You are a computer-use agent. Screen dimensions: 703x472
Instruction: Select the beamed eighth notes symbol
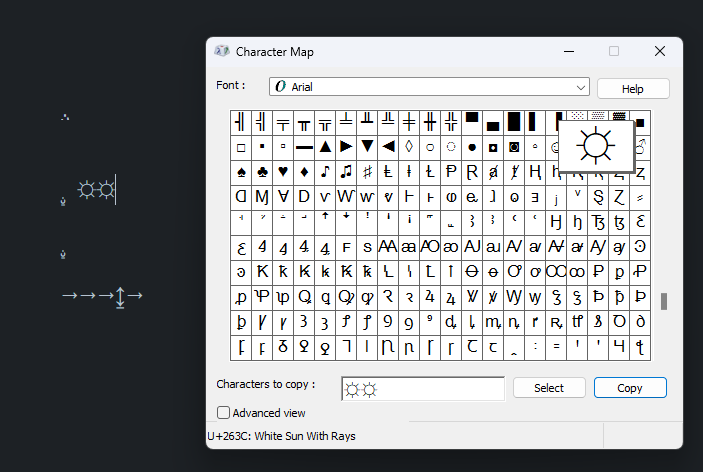pyautogui.click(x=346, y=171)
